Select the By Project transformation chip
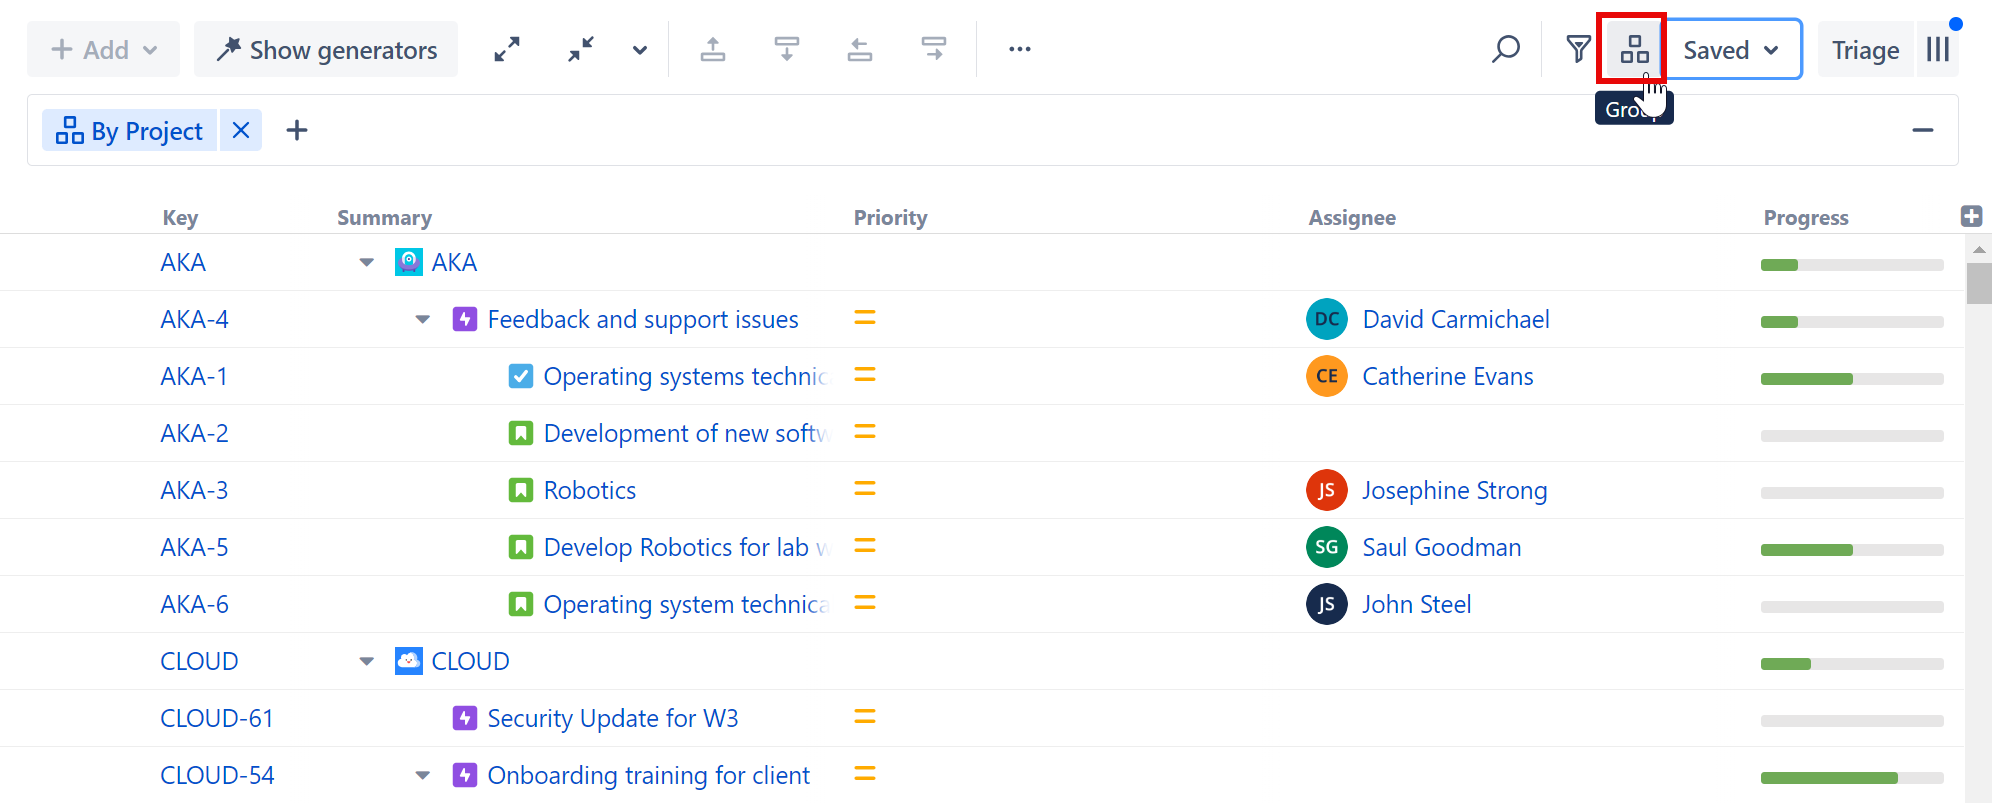Image resolution: width=1992 pixels, height=803 pixels. (x=130, y=131)
